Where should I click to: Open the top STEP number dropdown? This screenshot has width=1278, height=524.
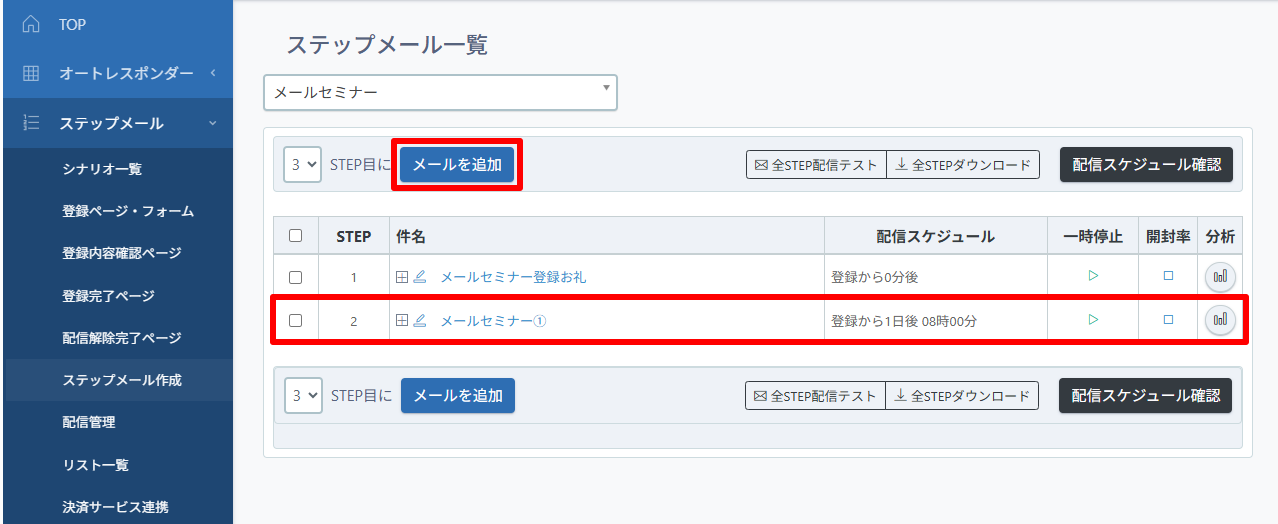click(302, 164)
